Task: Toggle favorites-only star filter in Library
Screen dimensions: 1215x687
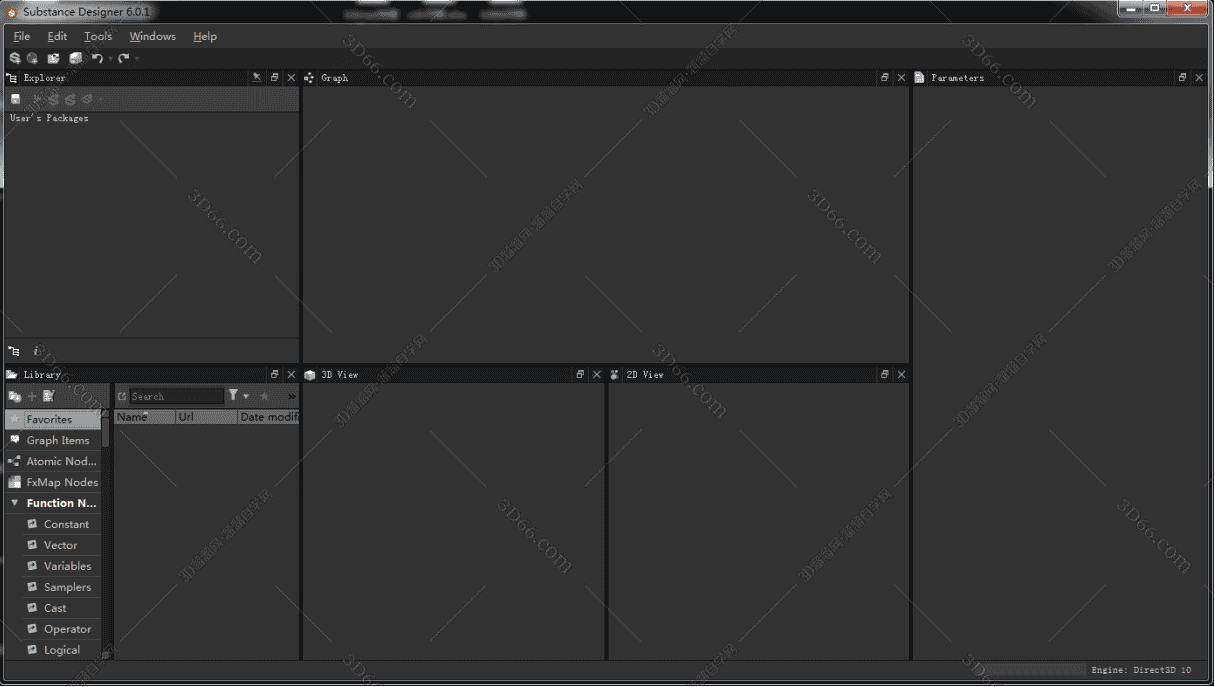Action: pos(264,396)
